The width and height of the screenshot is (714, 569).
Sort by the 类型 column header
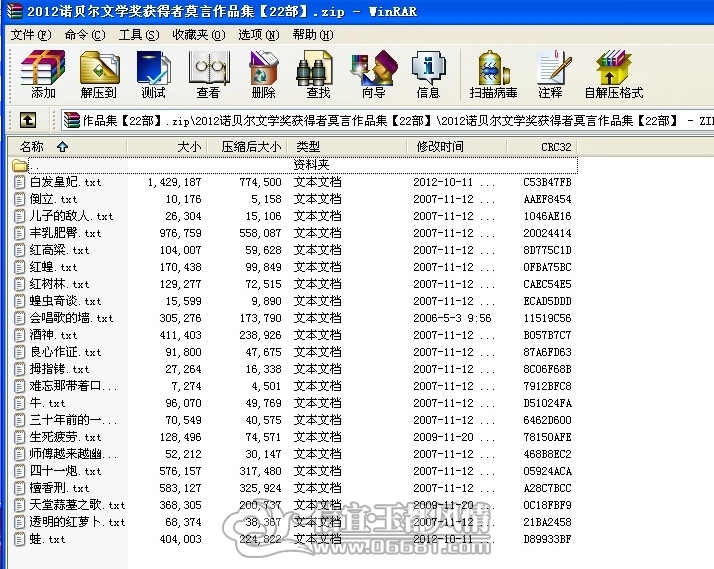[347, 147]
